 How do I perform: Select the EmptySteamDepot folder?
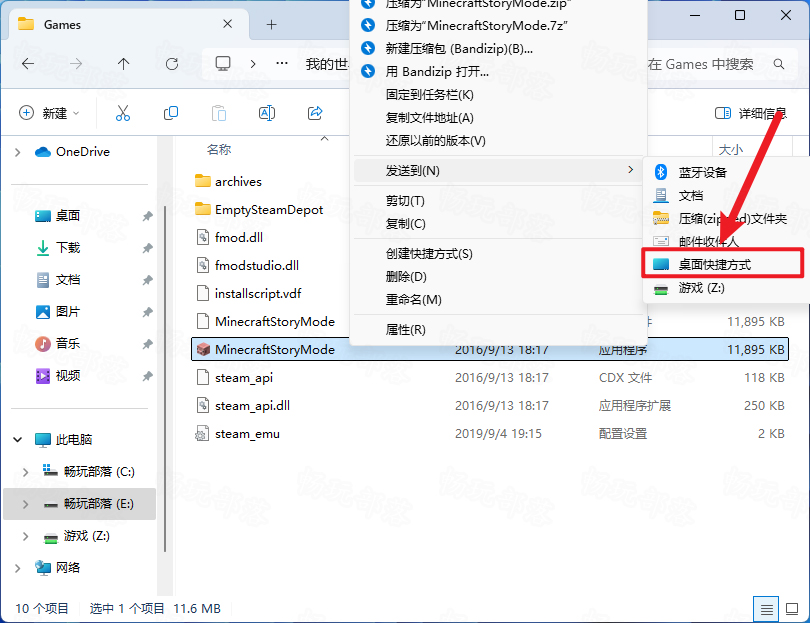pos(269,209)
